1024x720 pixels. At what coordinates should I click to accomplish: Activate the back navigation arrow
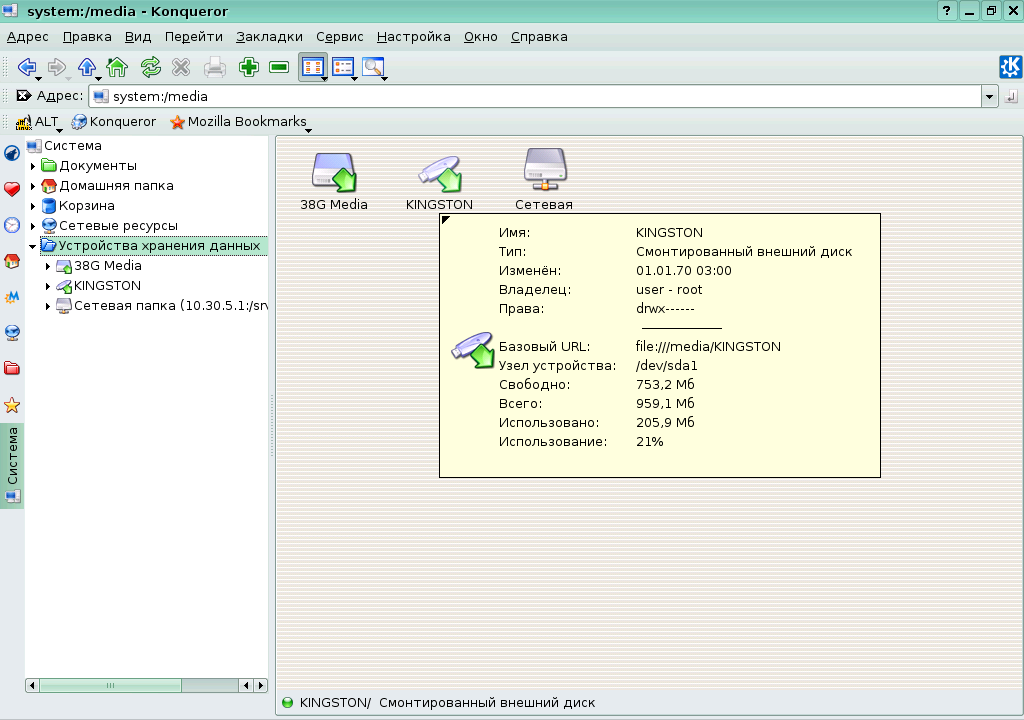coord(27,67)
